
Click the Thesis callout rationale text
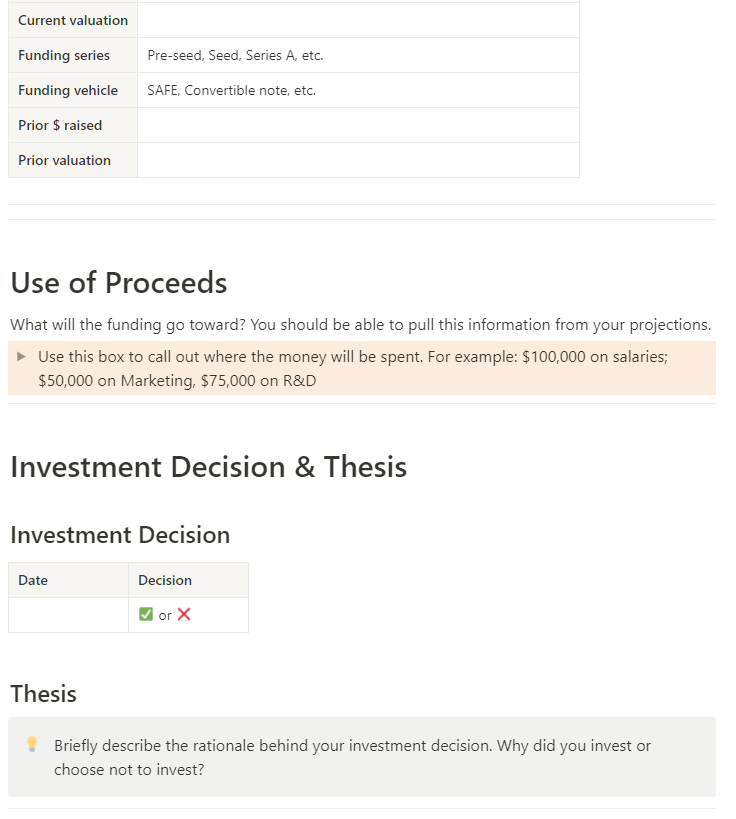(353, 757)
